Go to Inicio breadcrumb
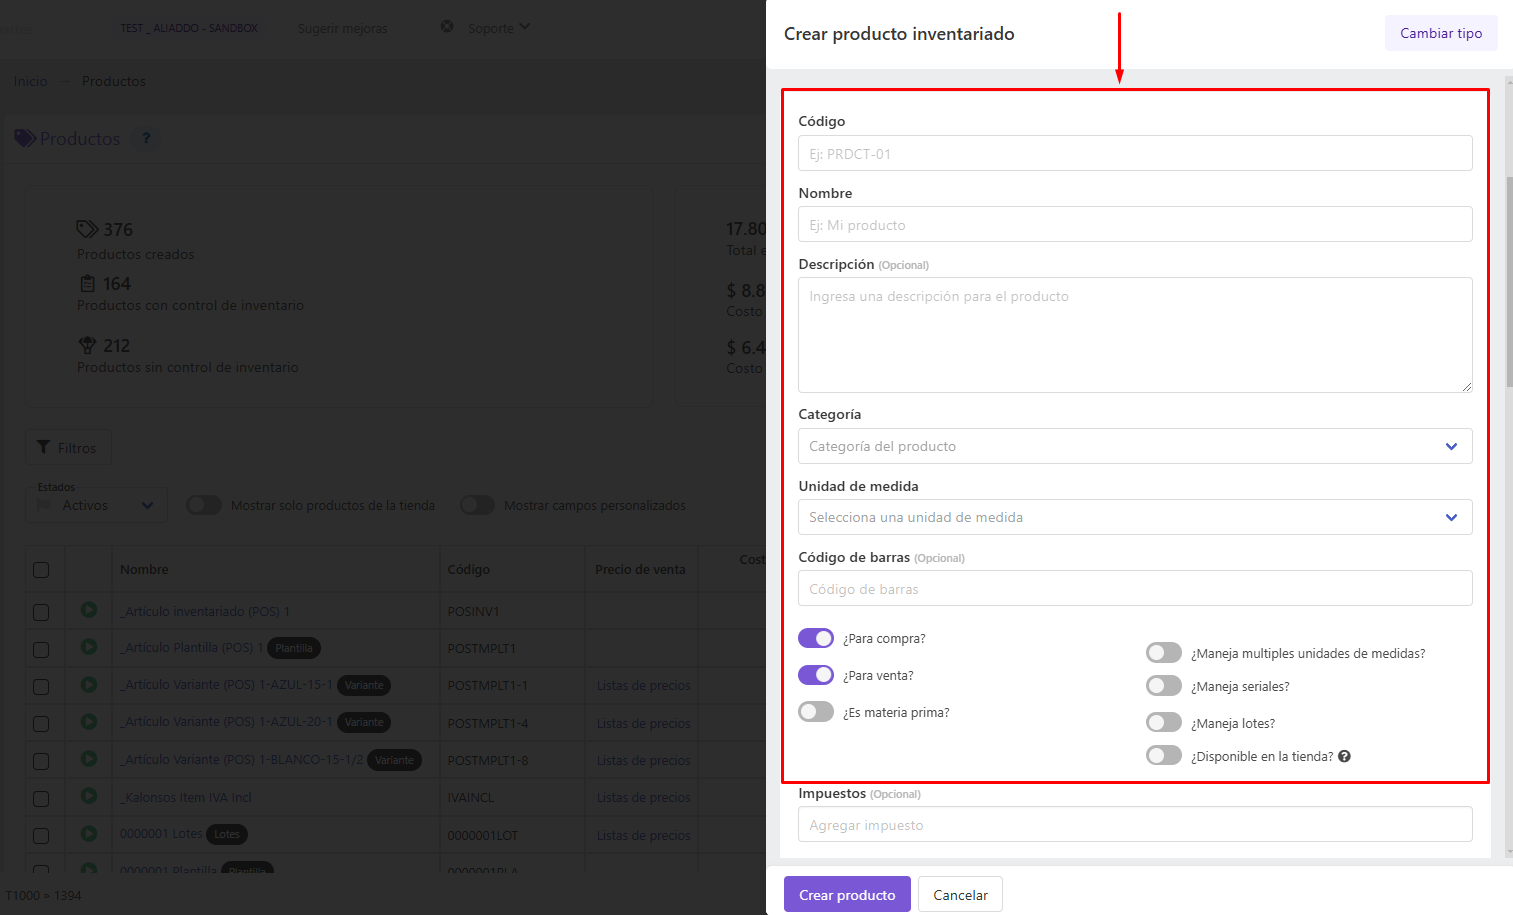The image size is (1513, 915). coord(30,81)
